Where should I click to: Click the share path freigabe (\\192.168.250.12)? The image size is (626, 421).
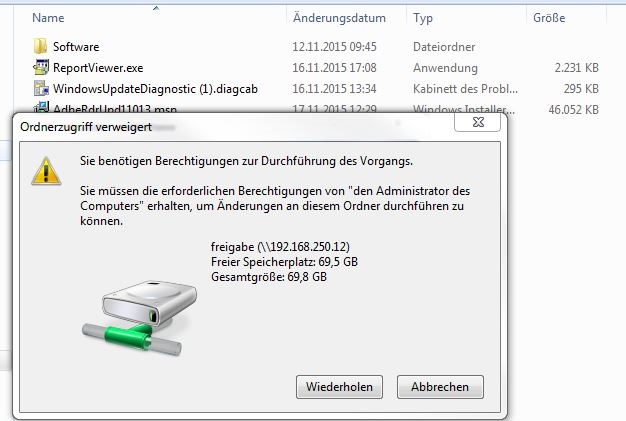pos(280,247)
